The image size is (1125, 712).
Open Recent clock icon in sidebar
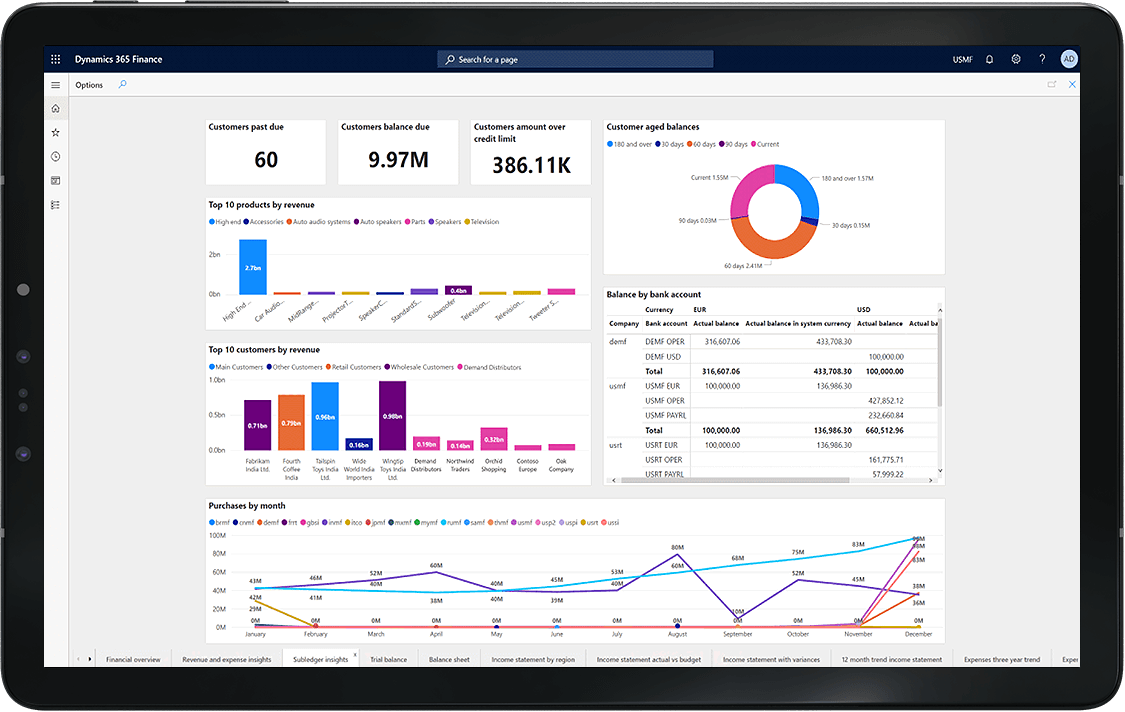[56, 157]
